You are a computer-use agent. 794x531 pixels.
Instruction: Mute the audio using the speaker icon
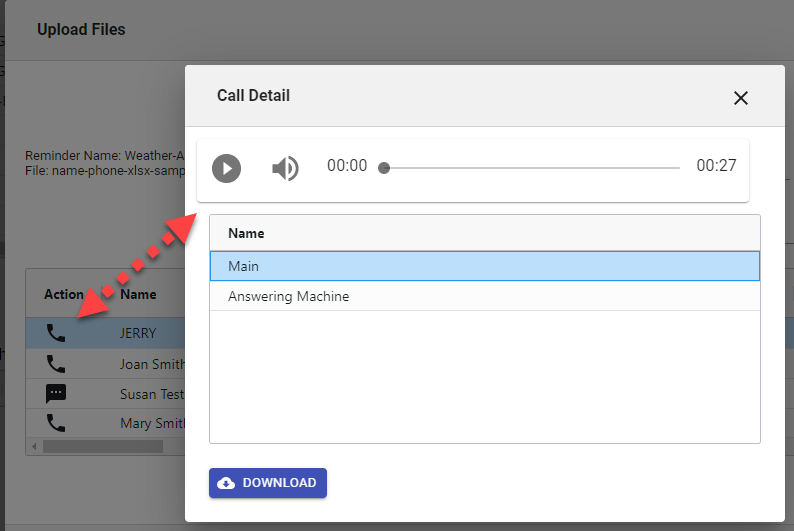(285, 168)
